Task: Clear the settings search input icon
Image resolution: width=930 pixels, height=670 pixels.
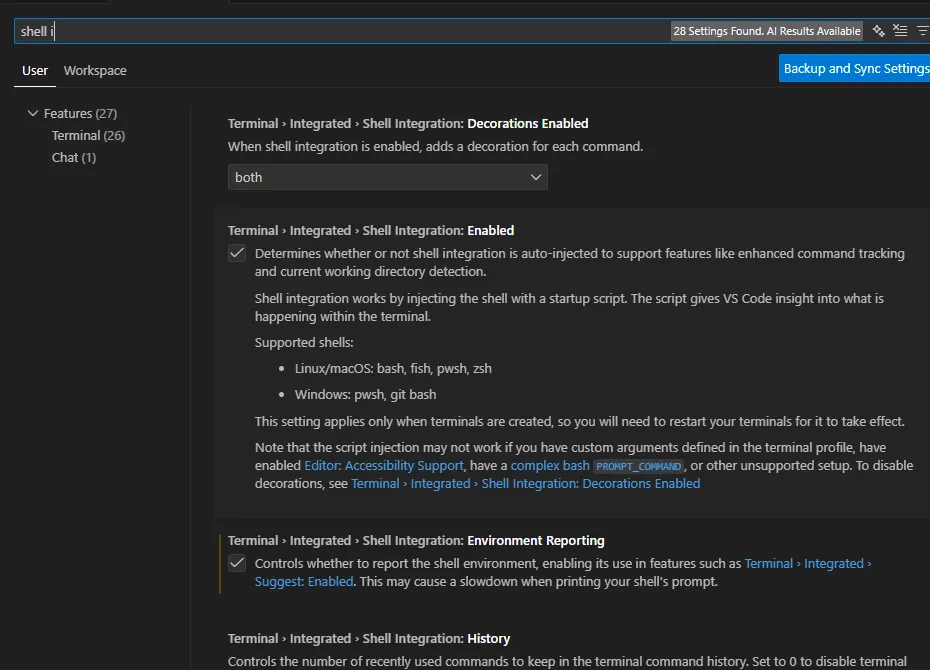Action: pos(900,31)
